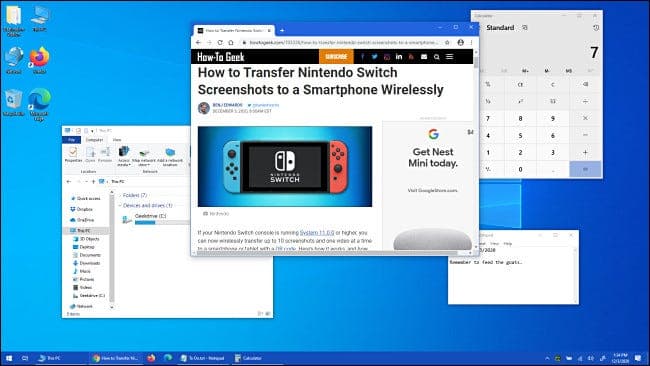Click the Twitter bird icon in site header
This screenshot has width=650, height=366.
pyautogui.click(x=374, y=56)
